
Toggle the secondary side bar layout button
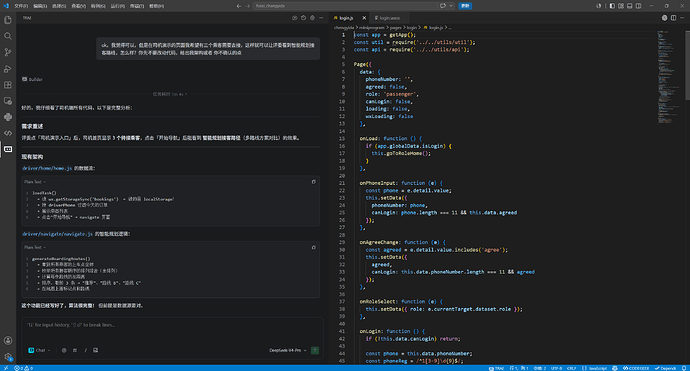[638, 6]
